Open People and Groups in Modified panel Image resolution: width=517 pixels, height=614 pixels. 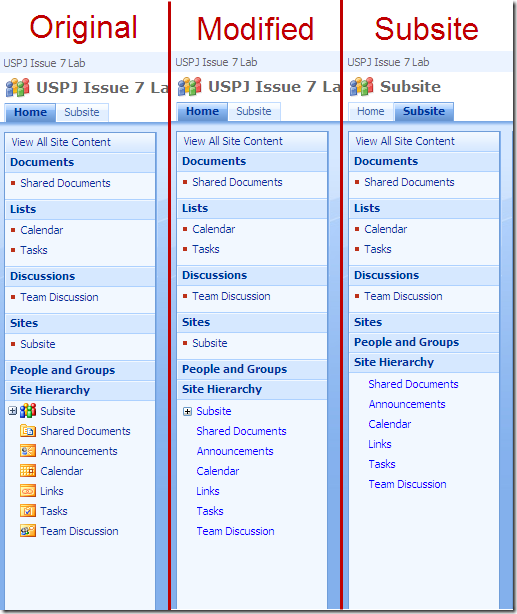pyautogui.click(x=235, y=369)
